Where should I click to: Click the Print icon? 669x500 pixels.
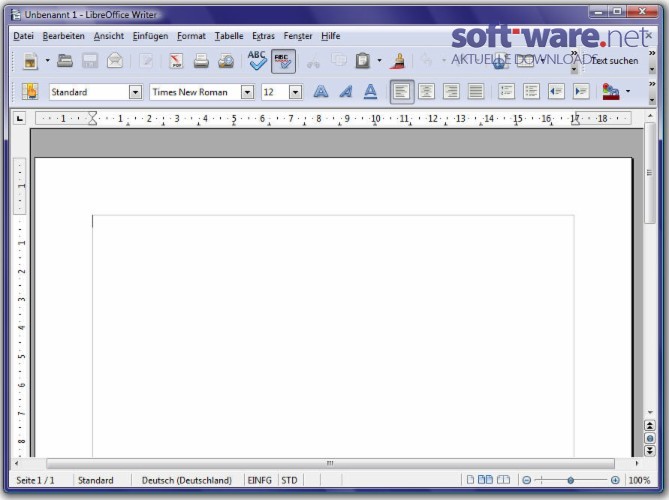point(201,61)
